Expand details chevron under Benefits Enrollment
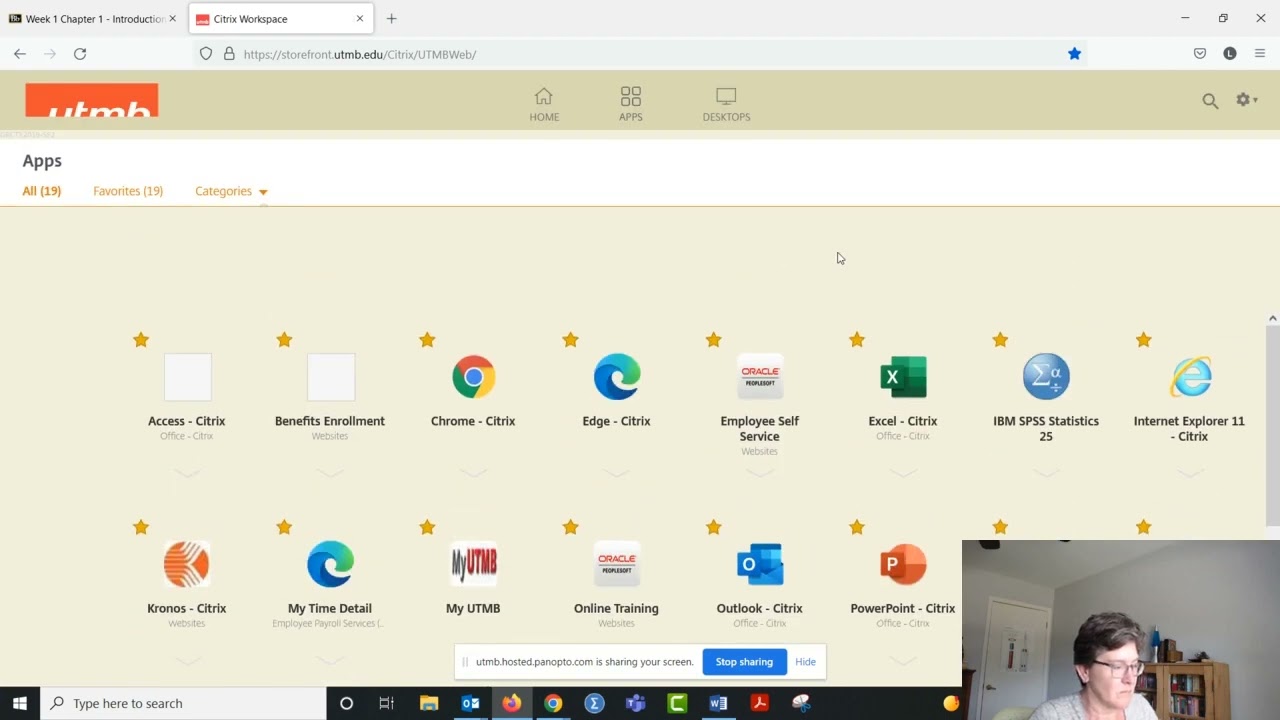Screen dimensions: 1280x720 pyautogui.click(x=330, y=473)
